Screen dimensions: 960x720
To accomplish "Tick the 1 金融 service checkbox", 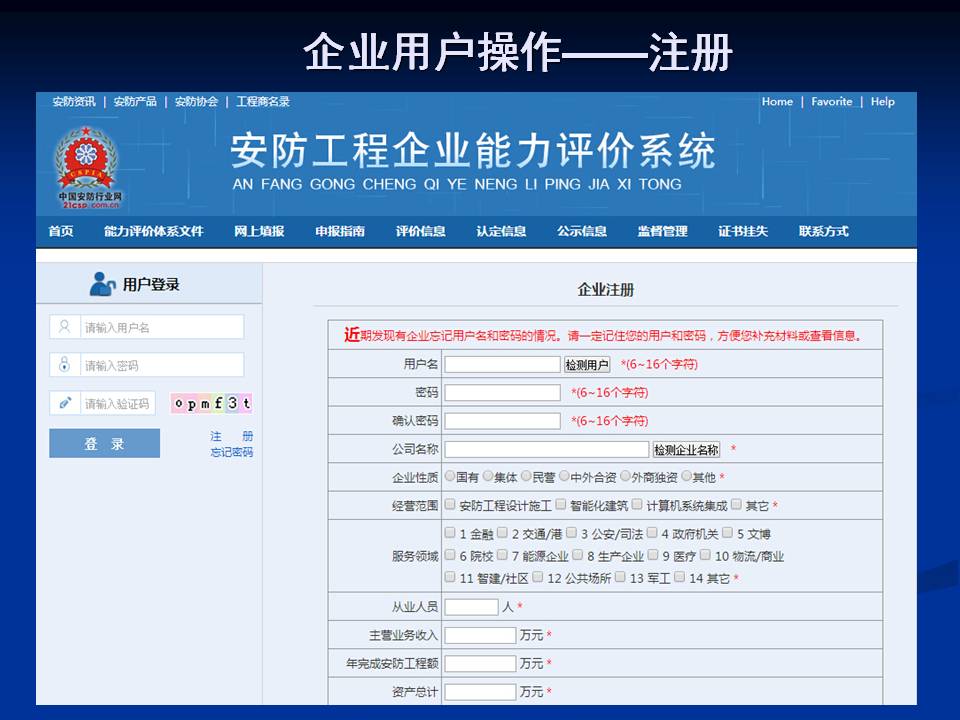I will pyautogui.click(x=450, y=533).
